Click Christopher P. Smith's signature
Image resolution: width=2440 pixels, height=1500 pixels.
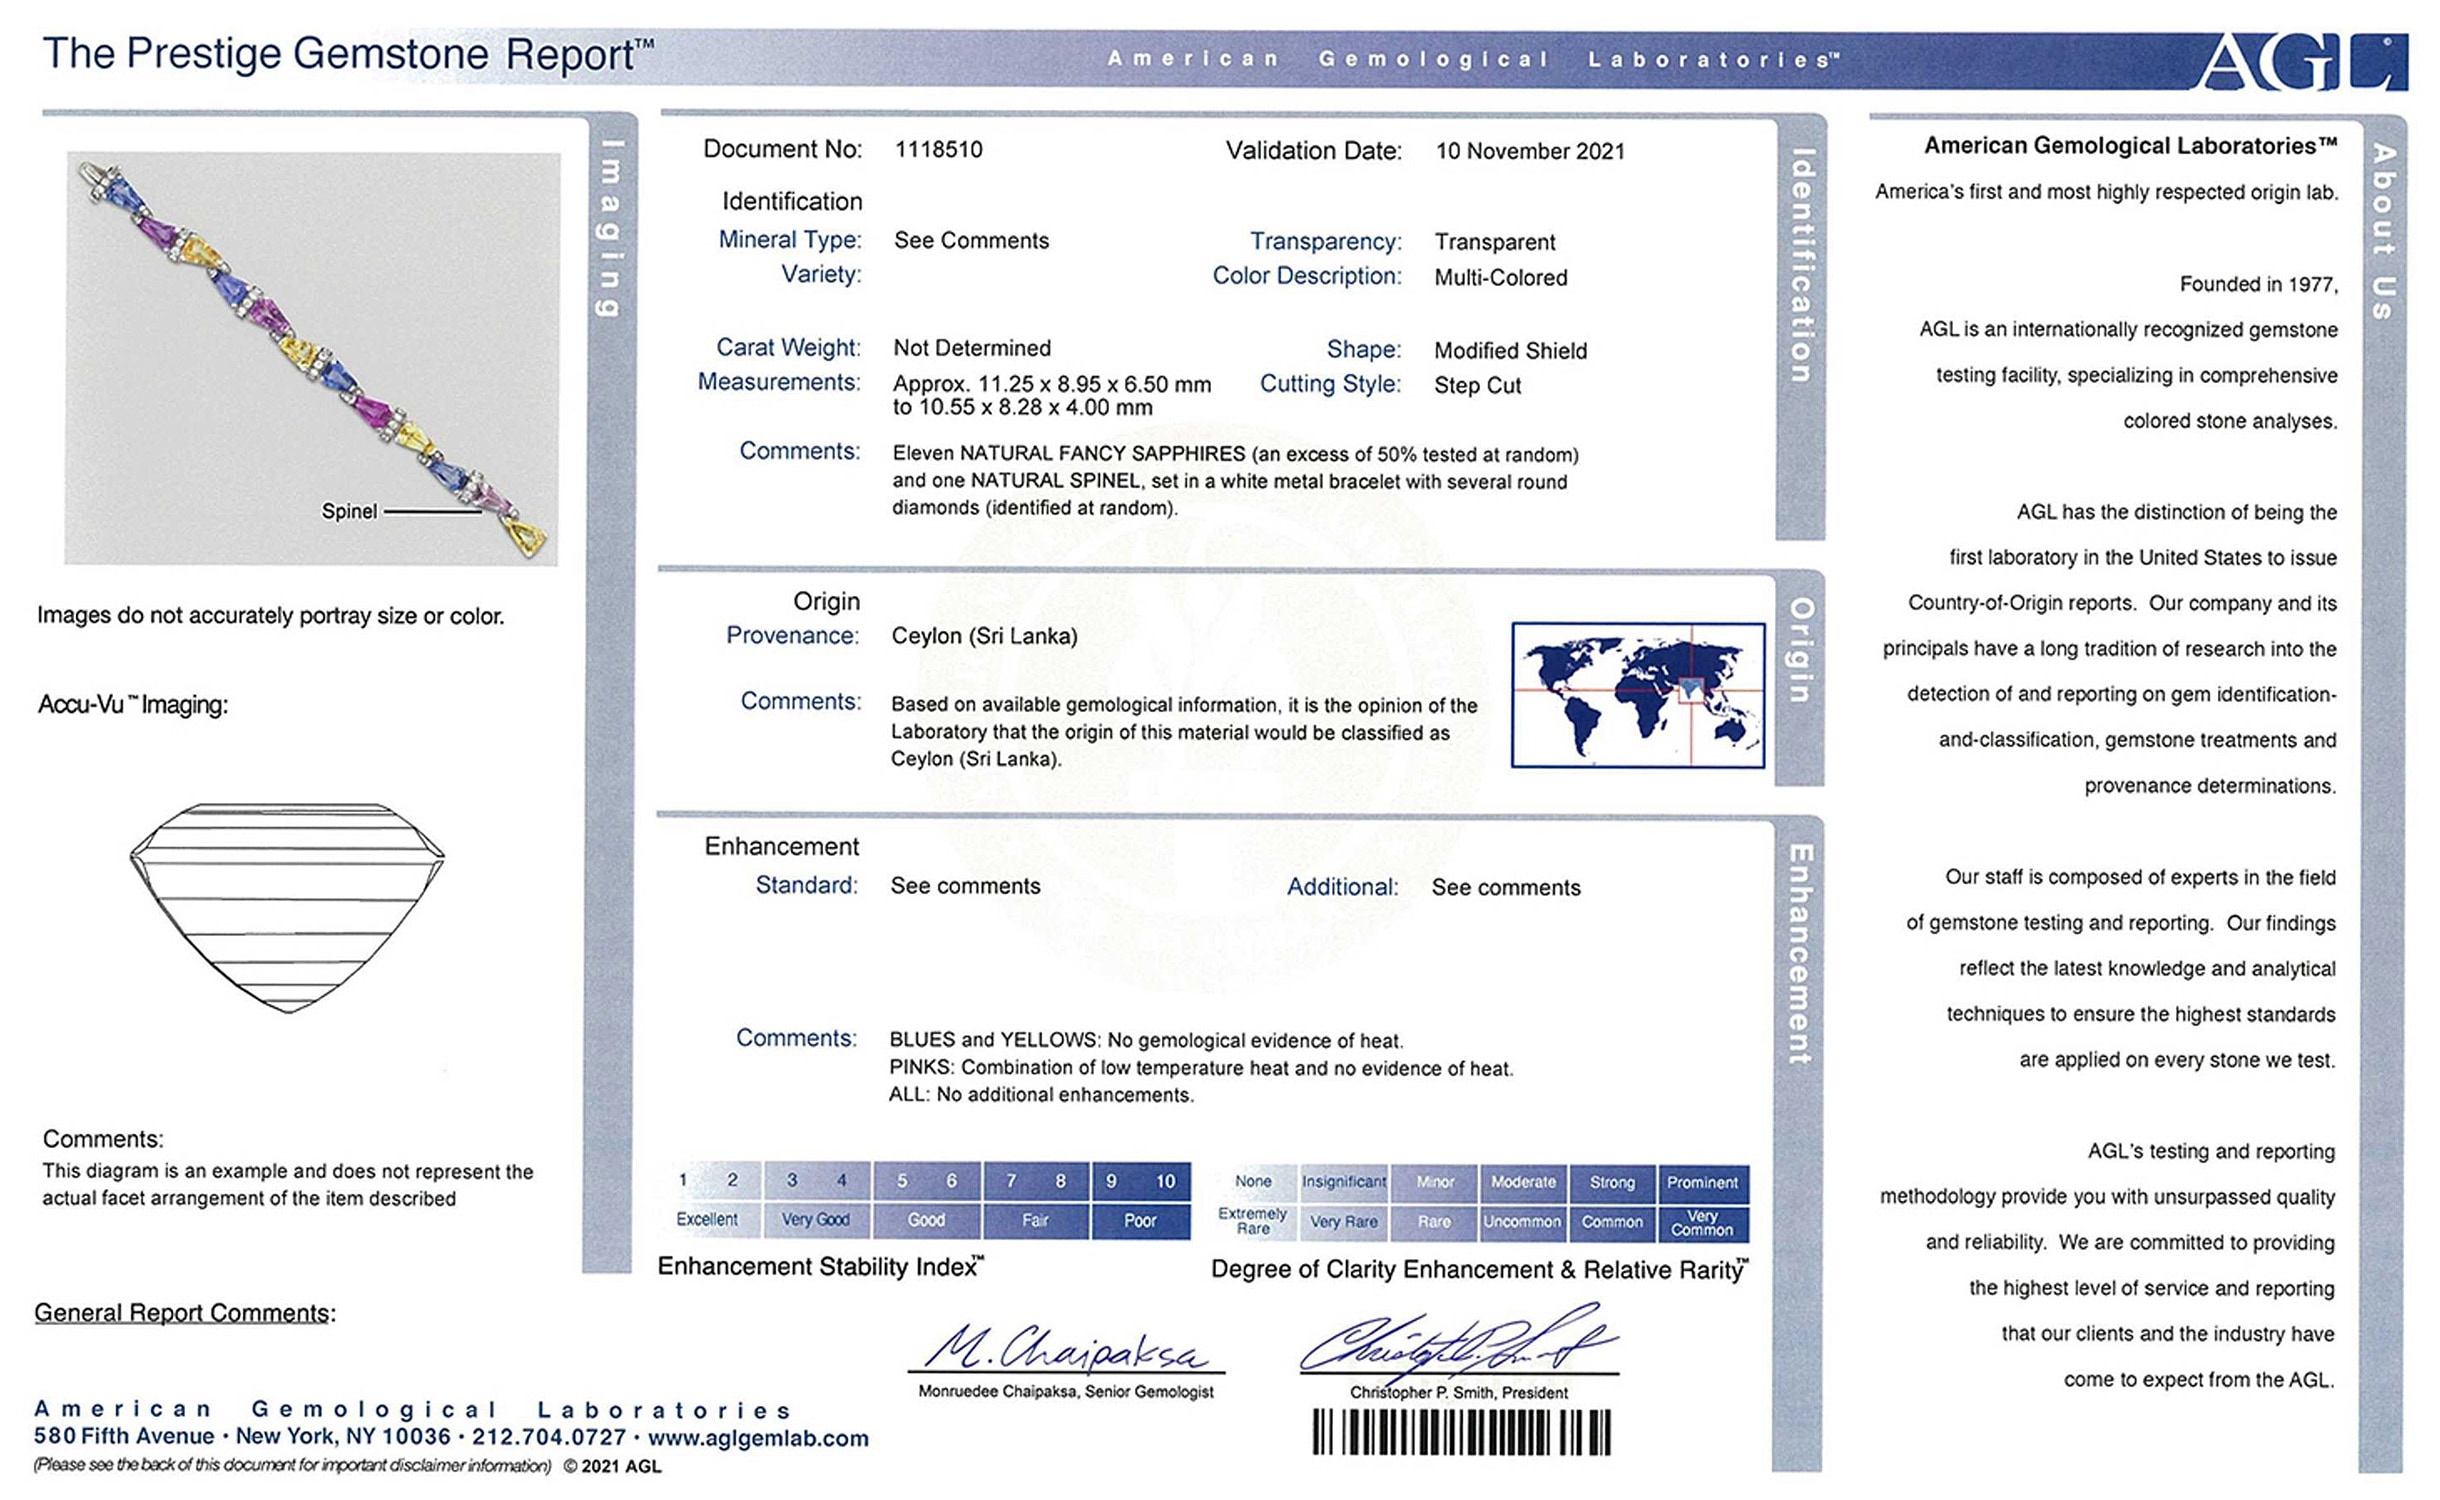tap(1457, 1342)
